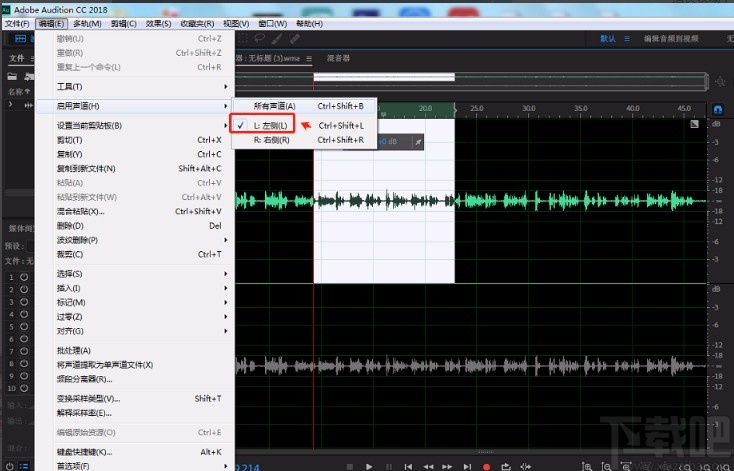The image size is (734, 471).
Task: Click the play button
Action: pyautogui.click(x=369, y=466)
